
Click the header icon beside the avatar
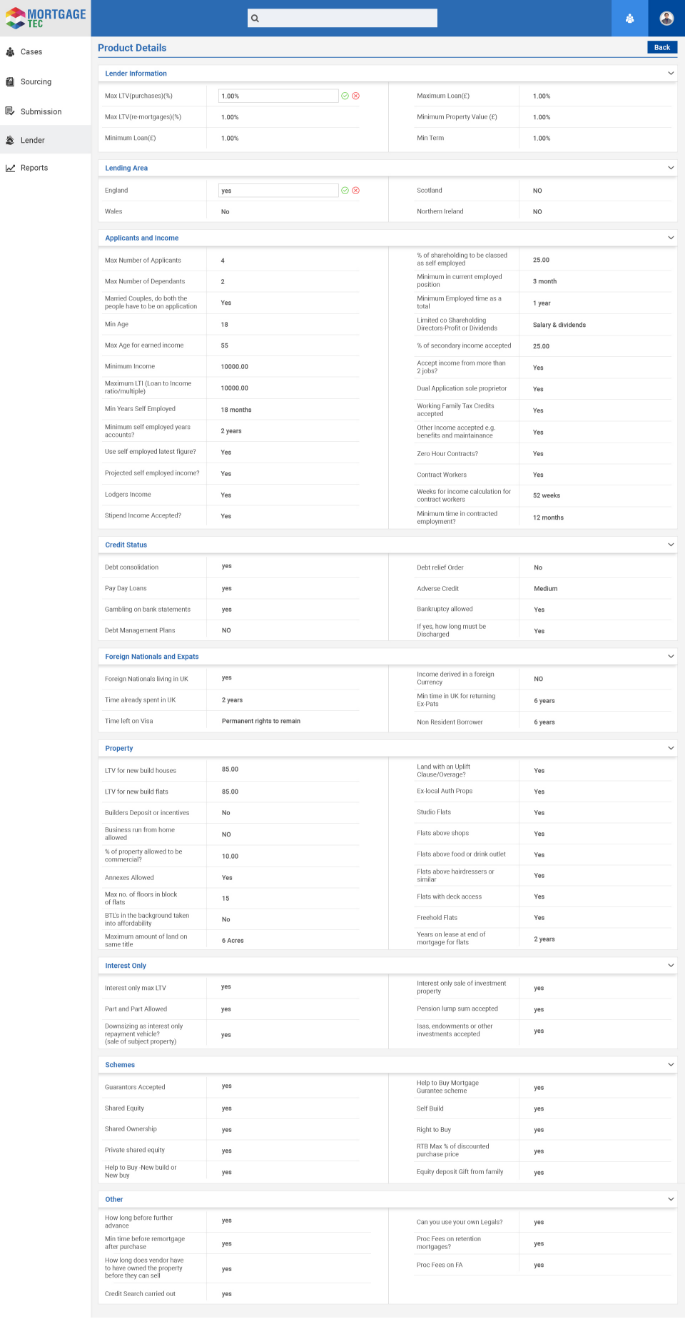click(x=629, y=18)
